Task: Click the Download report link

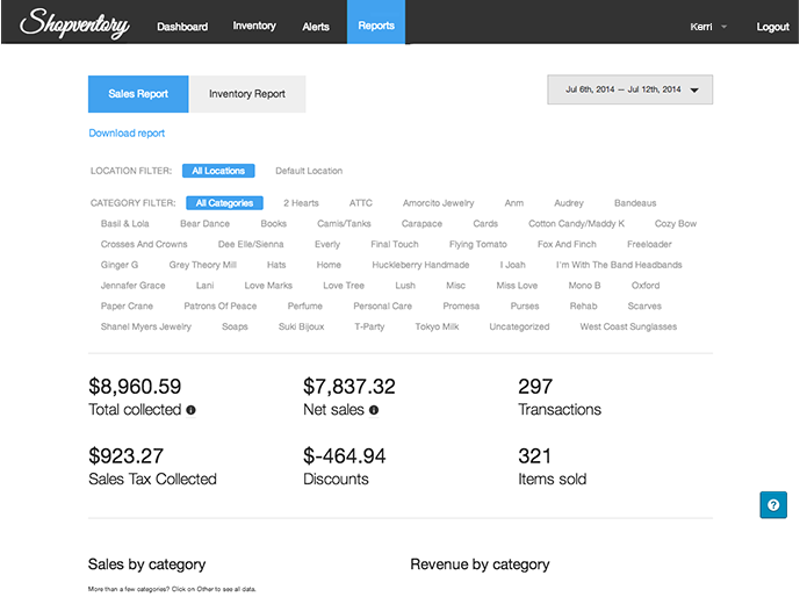Action: pyautogui.click(x=126, y=133)
